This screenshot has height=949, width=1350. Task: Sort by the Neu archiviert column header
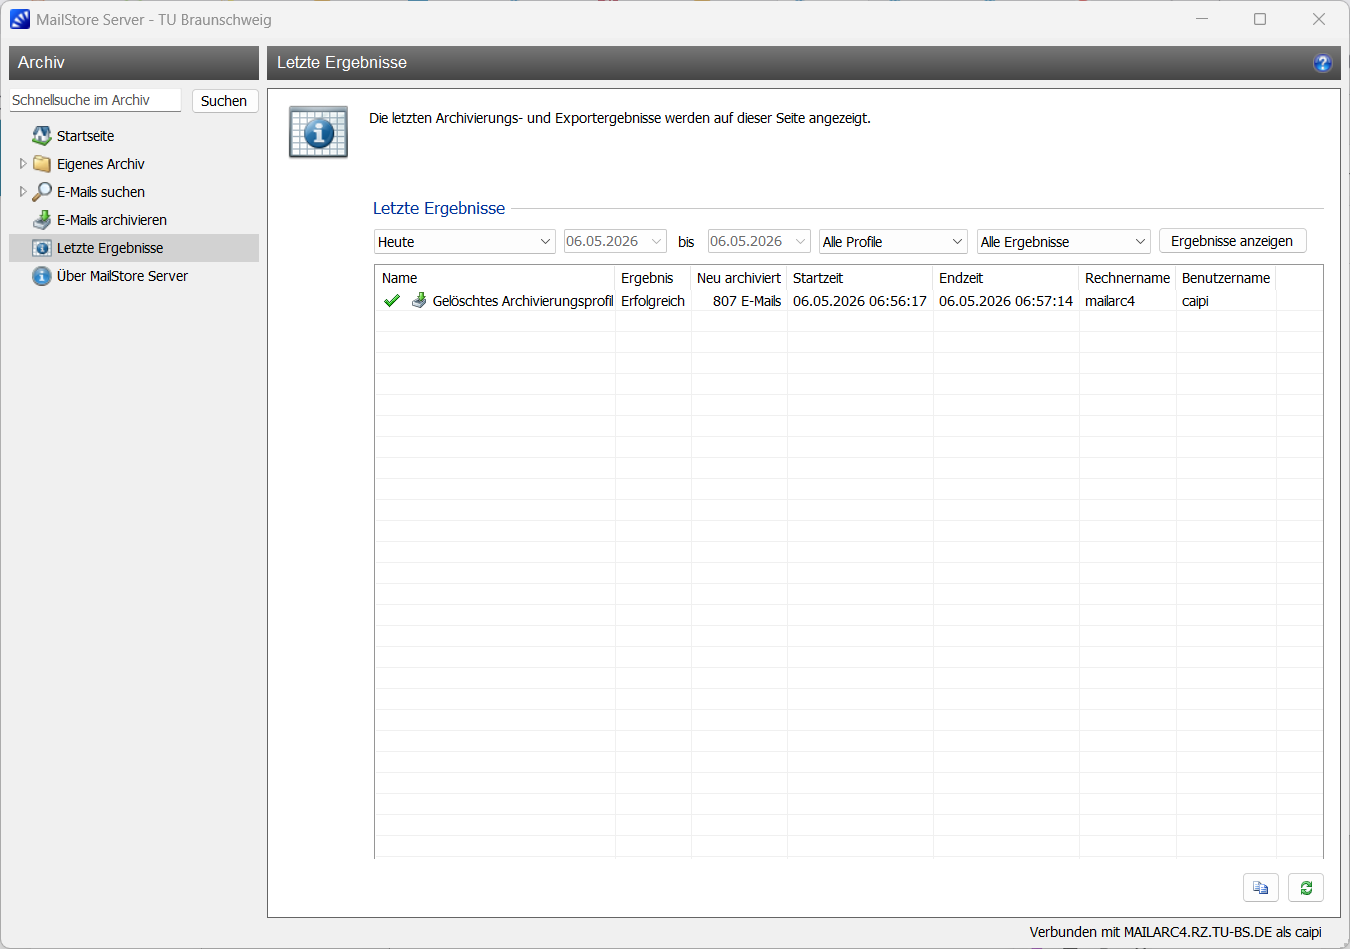point(739,278)
